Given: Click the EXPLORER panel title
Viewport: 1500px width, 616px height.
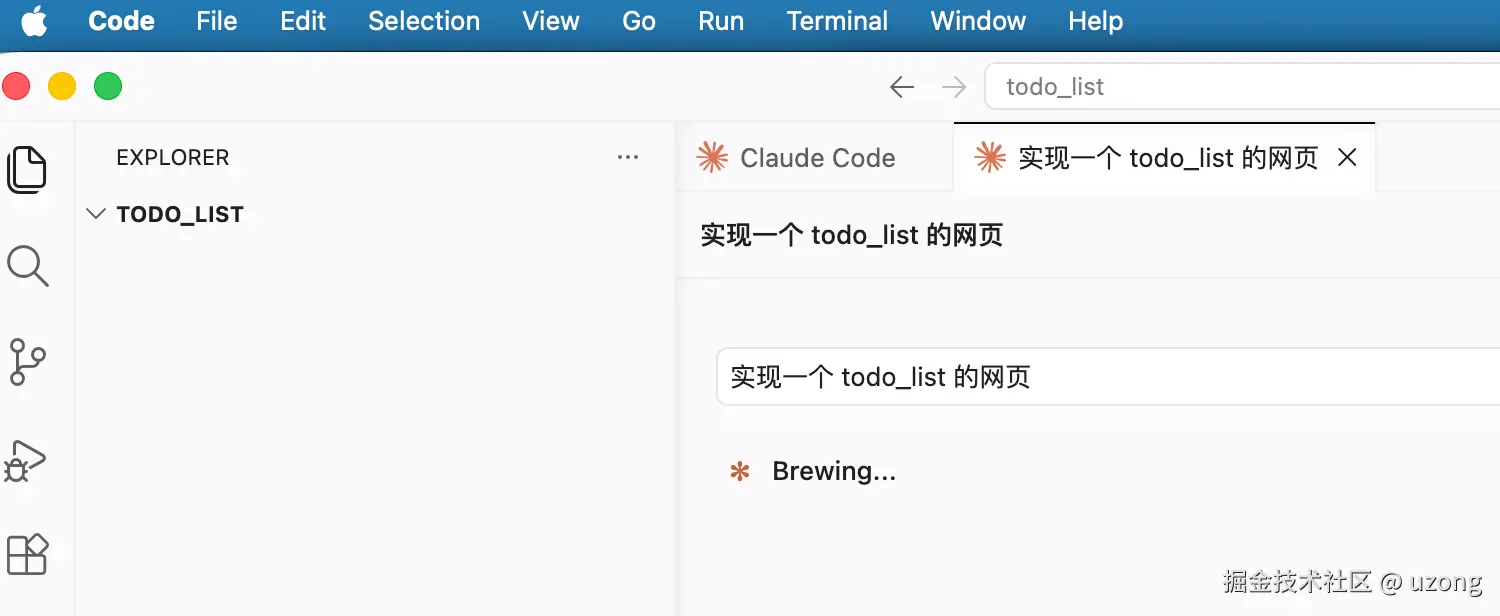Looking at the screenshot, I should pos(173,158).
